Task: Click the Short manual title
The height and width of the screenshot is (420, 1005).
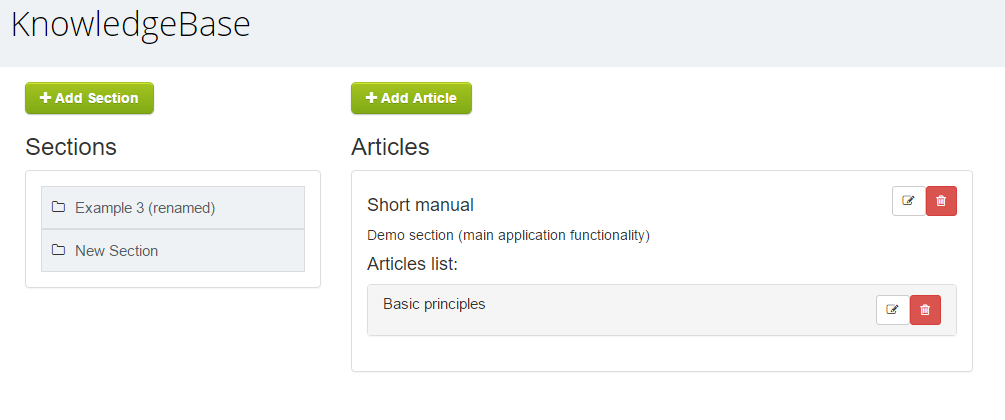Action: [x=420, y=205]
